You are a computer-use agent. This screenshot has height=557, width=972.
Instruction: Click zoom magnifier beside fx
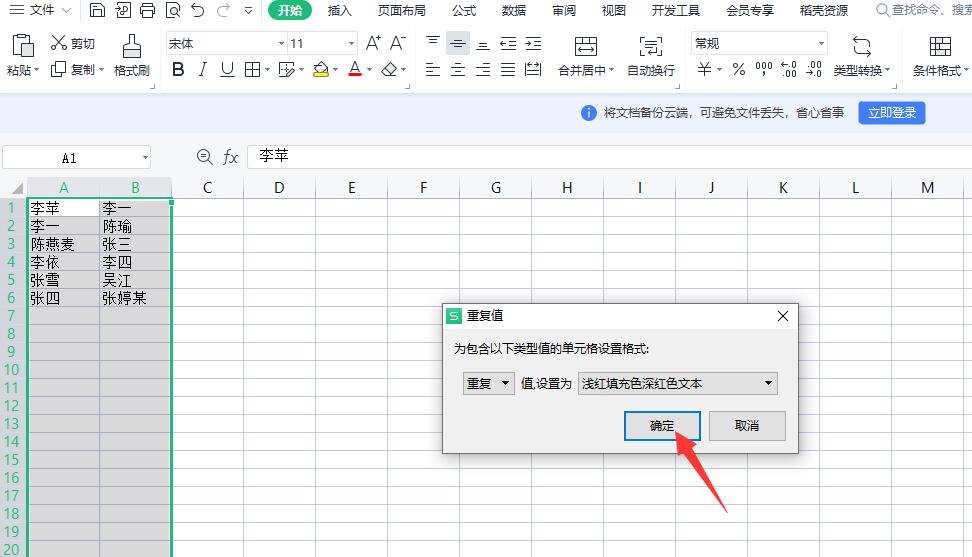point(205,157)
